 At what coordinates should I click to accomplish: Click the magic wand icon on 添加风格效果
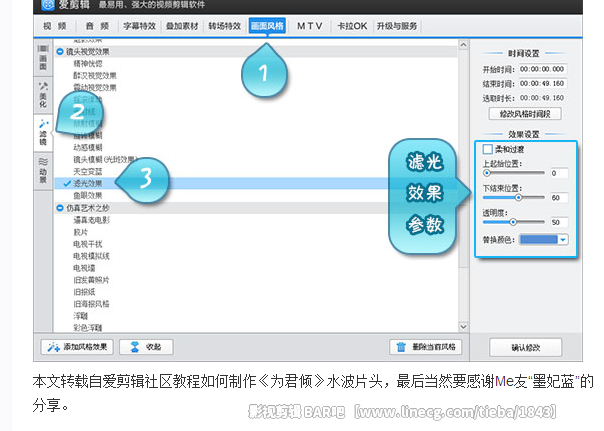53,347
